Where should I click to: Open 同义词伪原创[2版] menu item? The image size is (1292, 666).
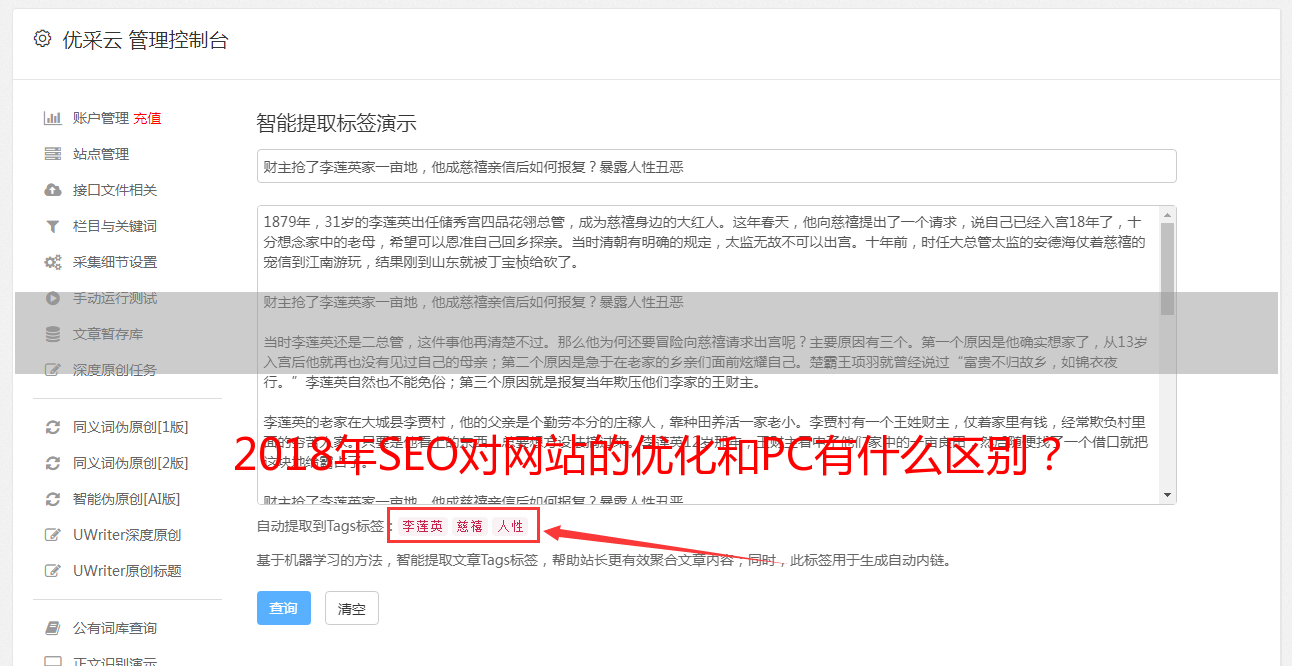(x=130, y=463)
